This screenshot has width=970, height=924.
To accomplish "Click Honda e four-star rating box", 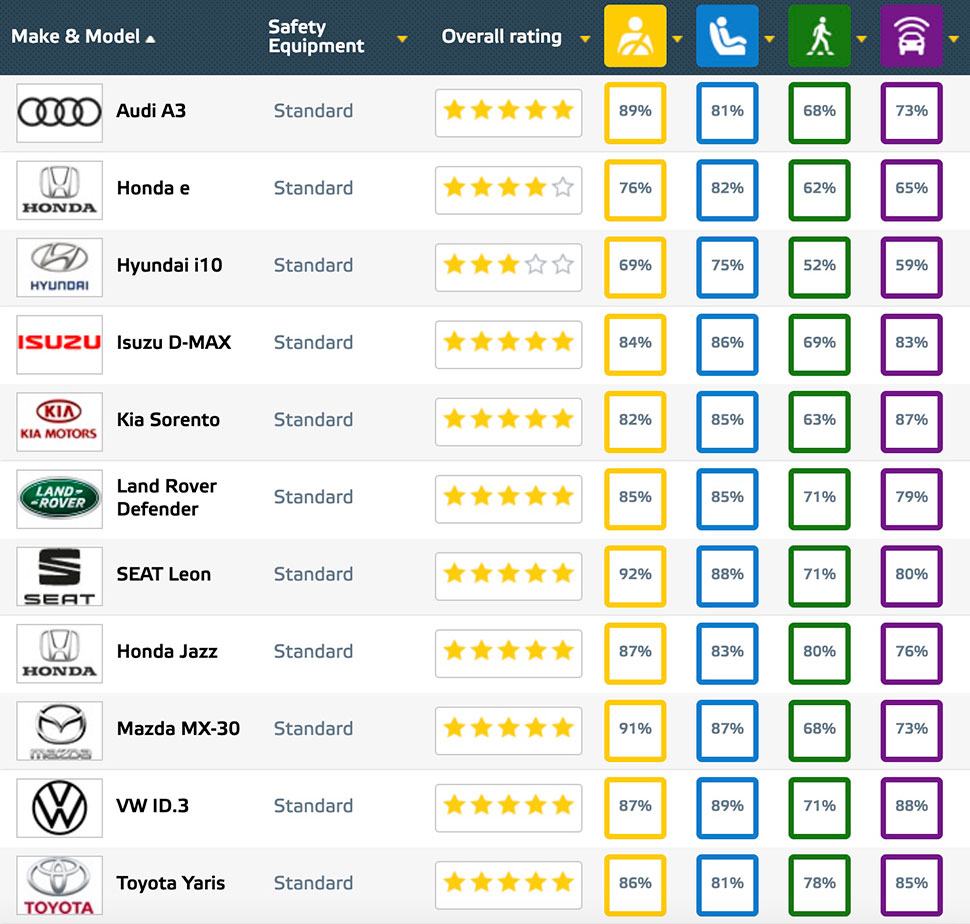I will (x=508, y=188).
